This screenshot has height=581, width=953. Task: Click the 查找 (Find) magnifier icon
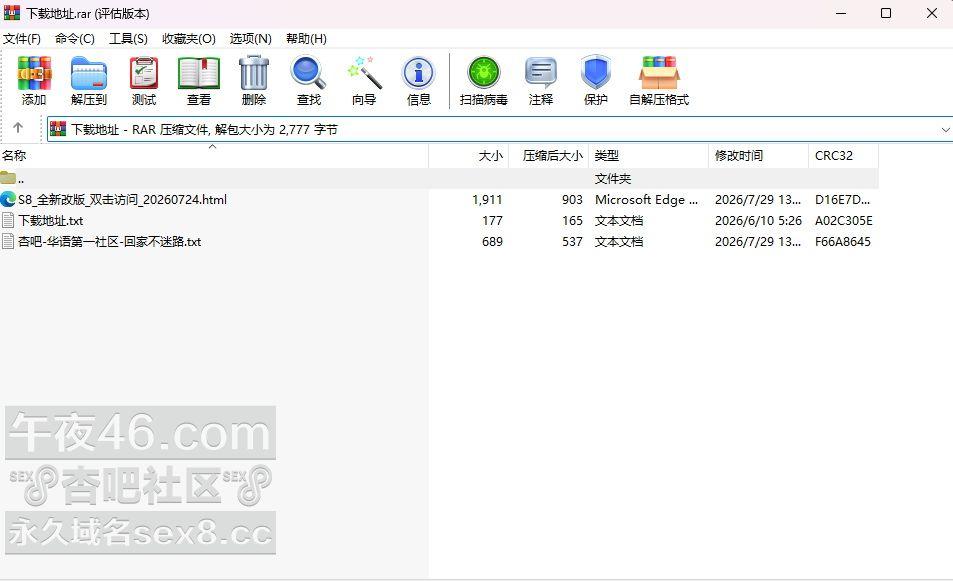click(x=308, y=72)
